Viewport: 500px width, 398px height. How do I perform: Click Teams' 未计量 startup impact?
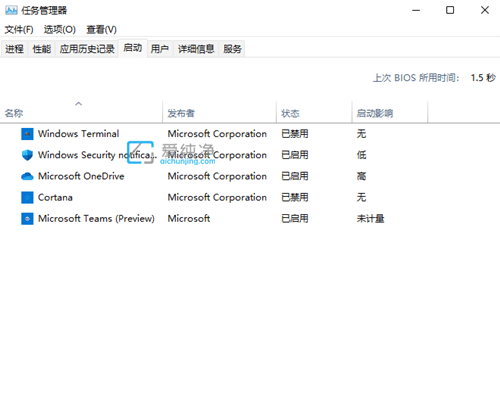coord(370,219)
